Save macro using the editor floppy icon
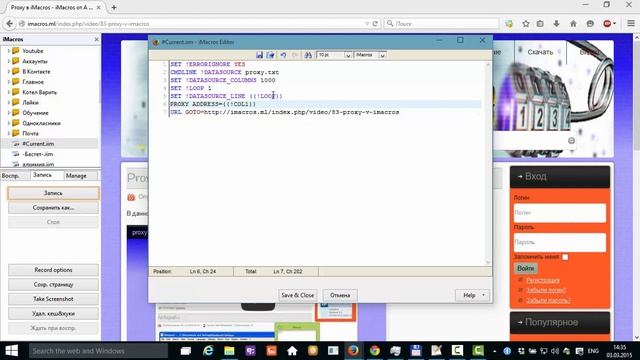This screenshot has height=360, width=640. pos(259,55)
